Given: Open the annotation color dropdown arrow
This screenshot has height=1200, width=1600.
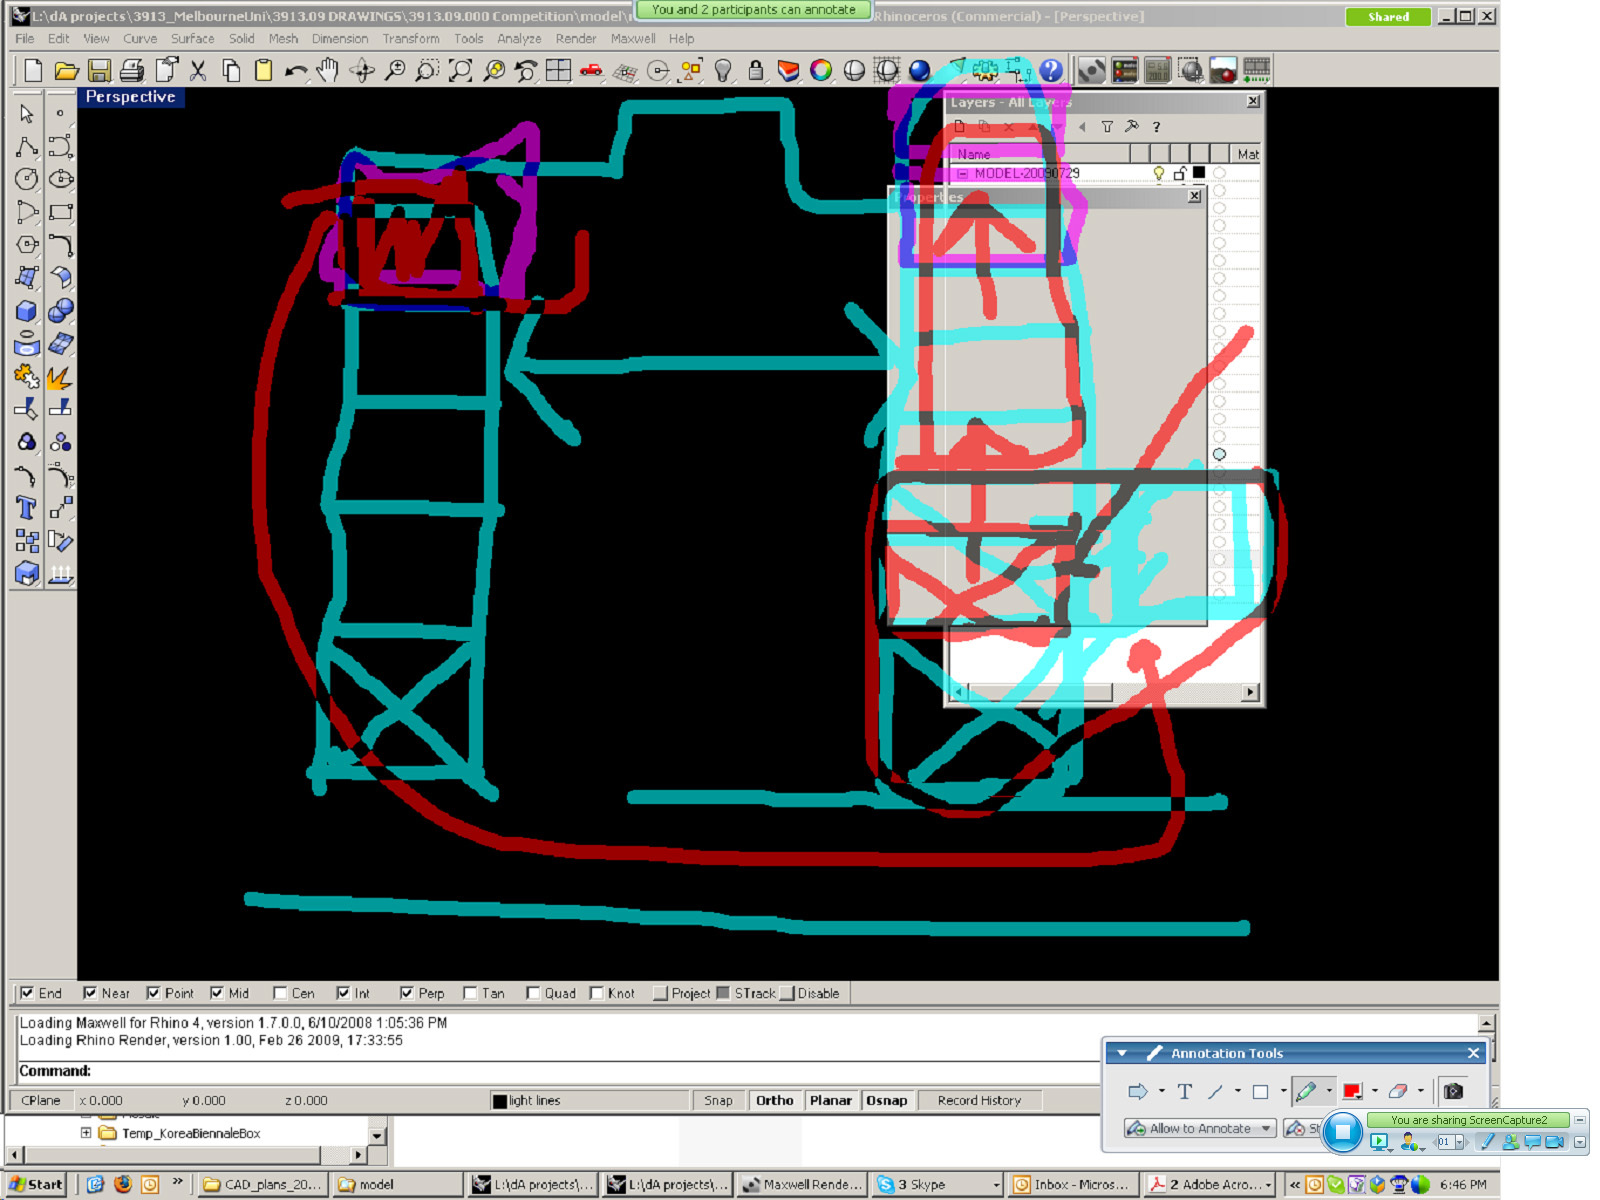Looking at the screenshot, I should click(1374, 1091).
